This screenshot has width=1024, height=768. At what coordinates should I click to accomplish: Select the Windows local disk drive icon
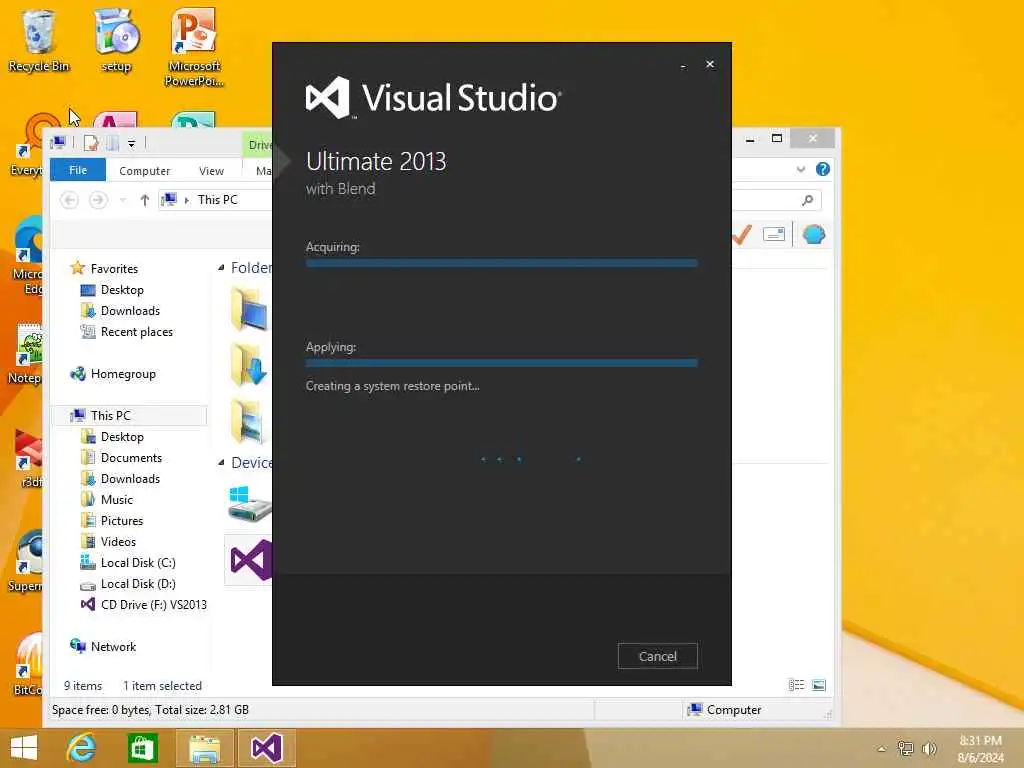pyautogui.click(x=249, y=503)
